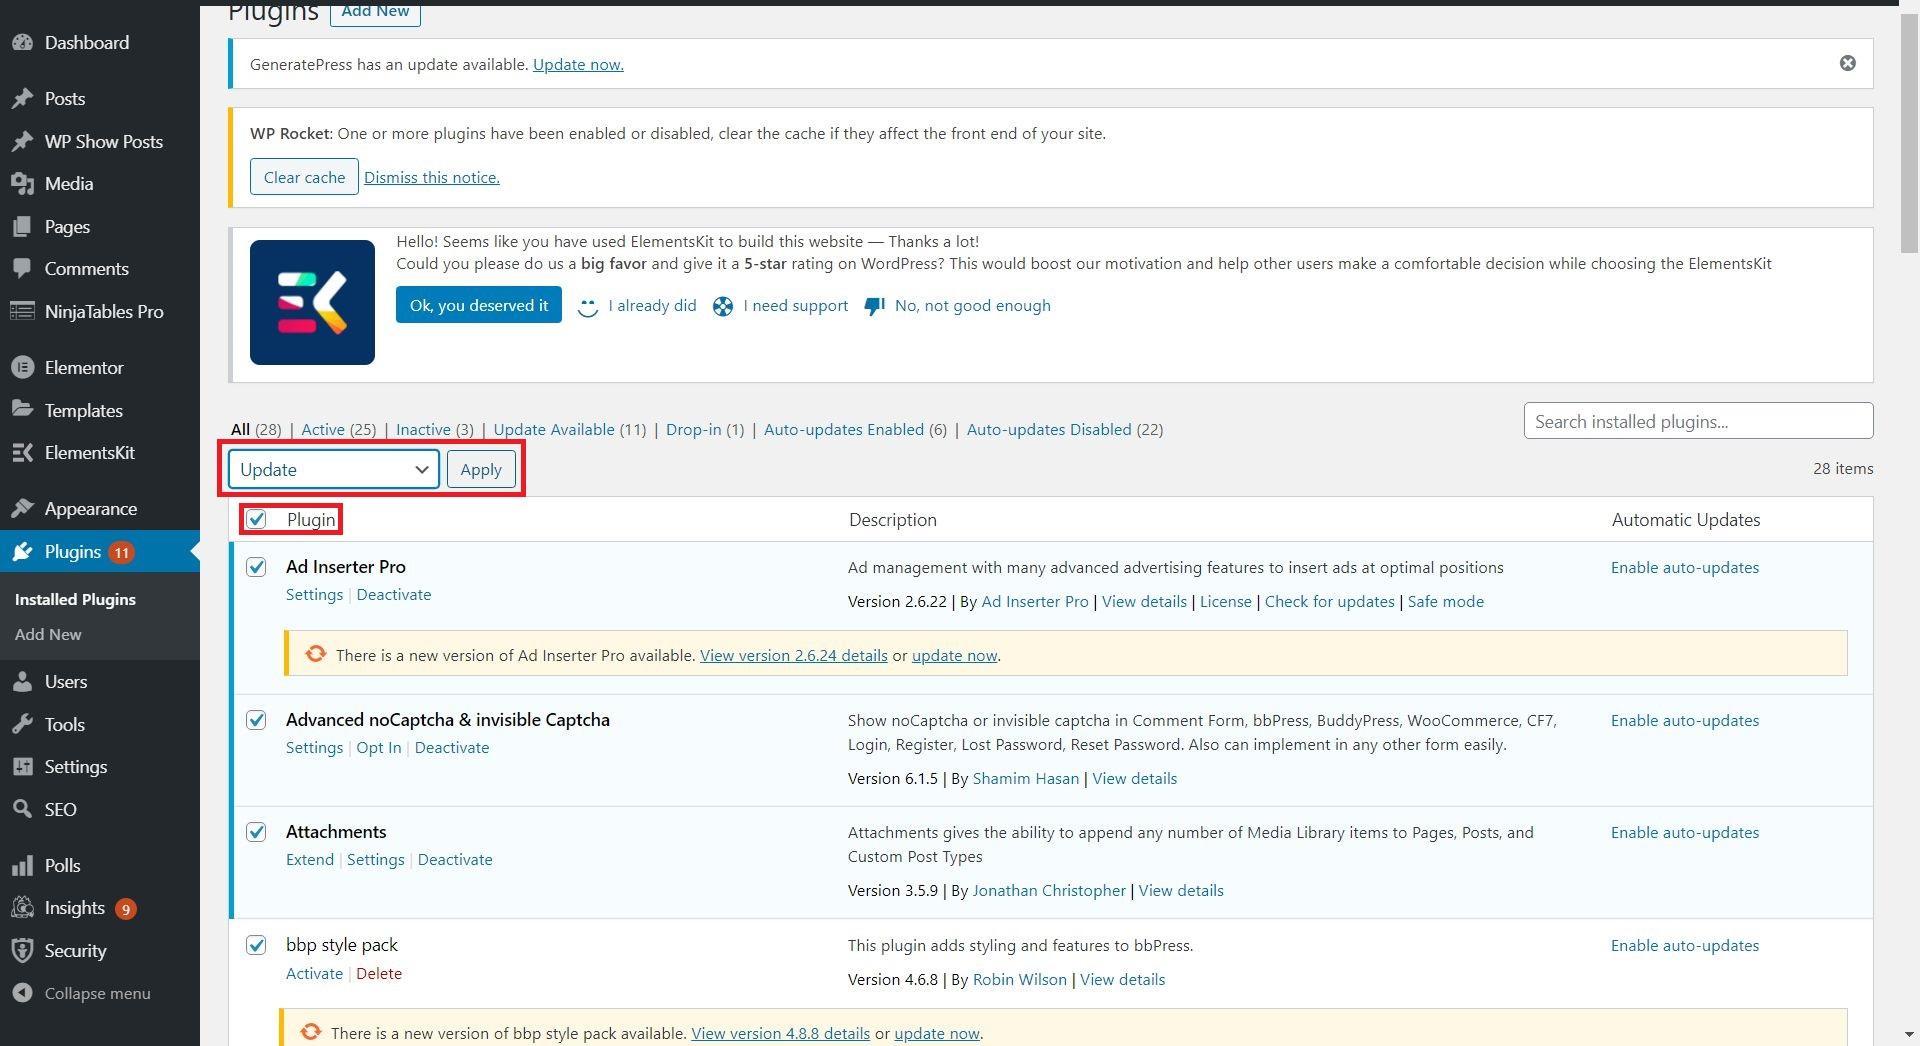Click the Pages icon in sidebar
Screen dimensions: 1920x1046
[x=22, y=227]
